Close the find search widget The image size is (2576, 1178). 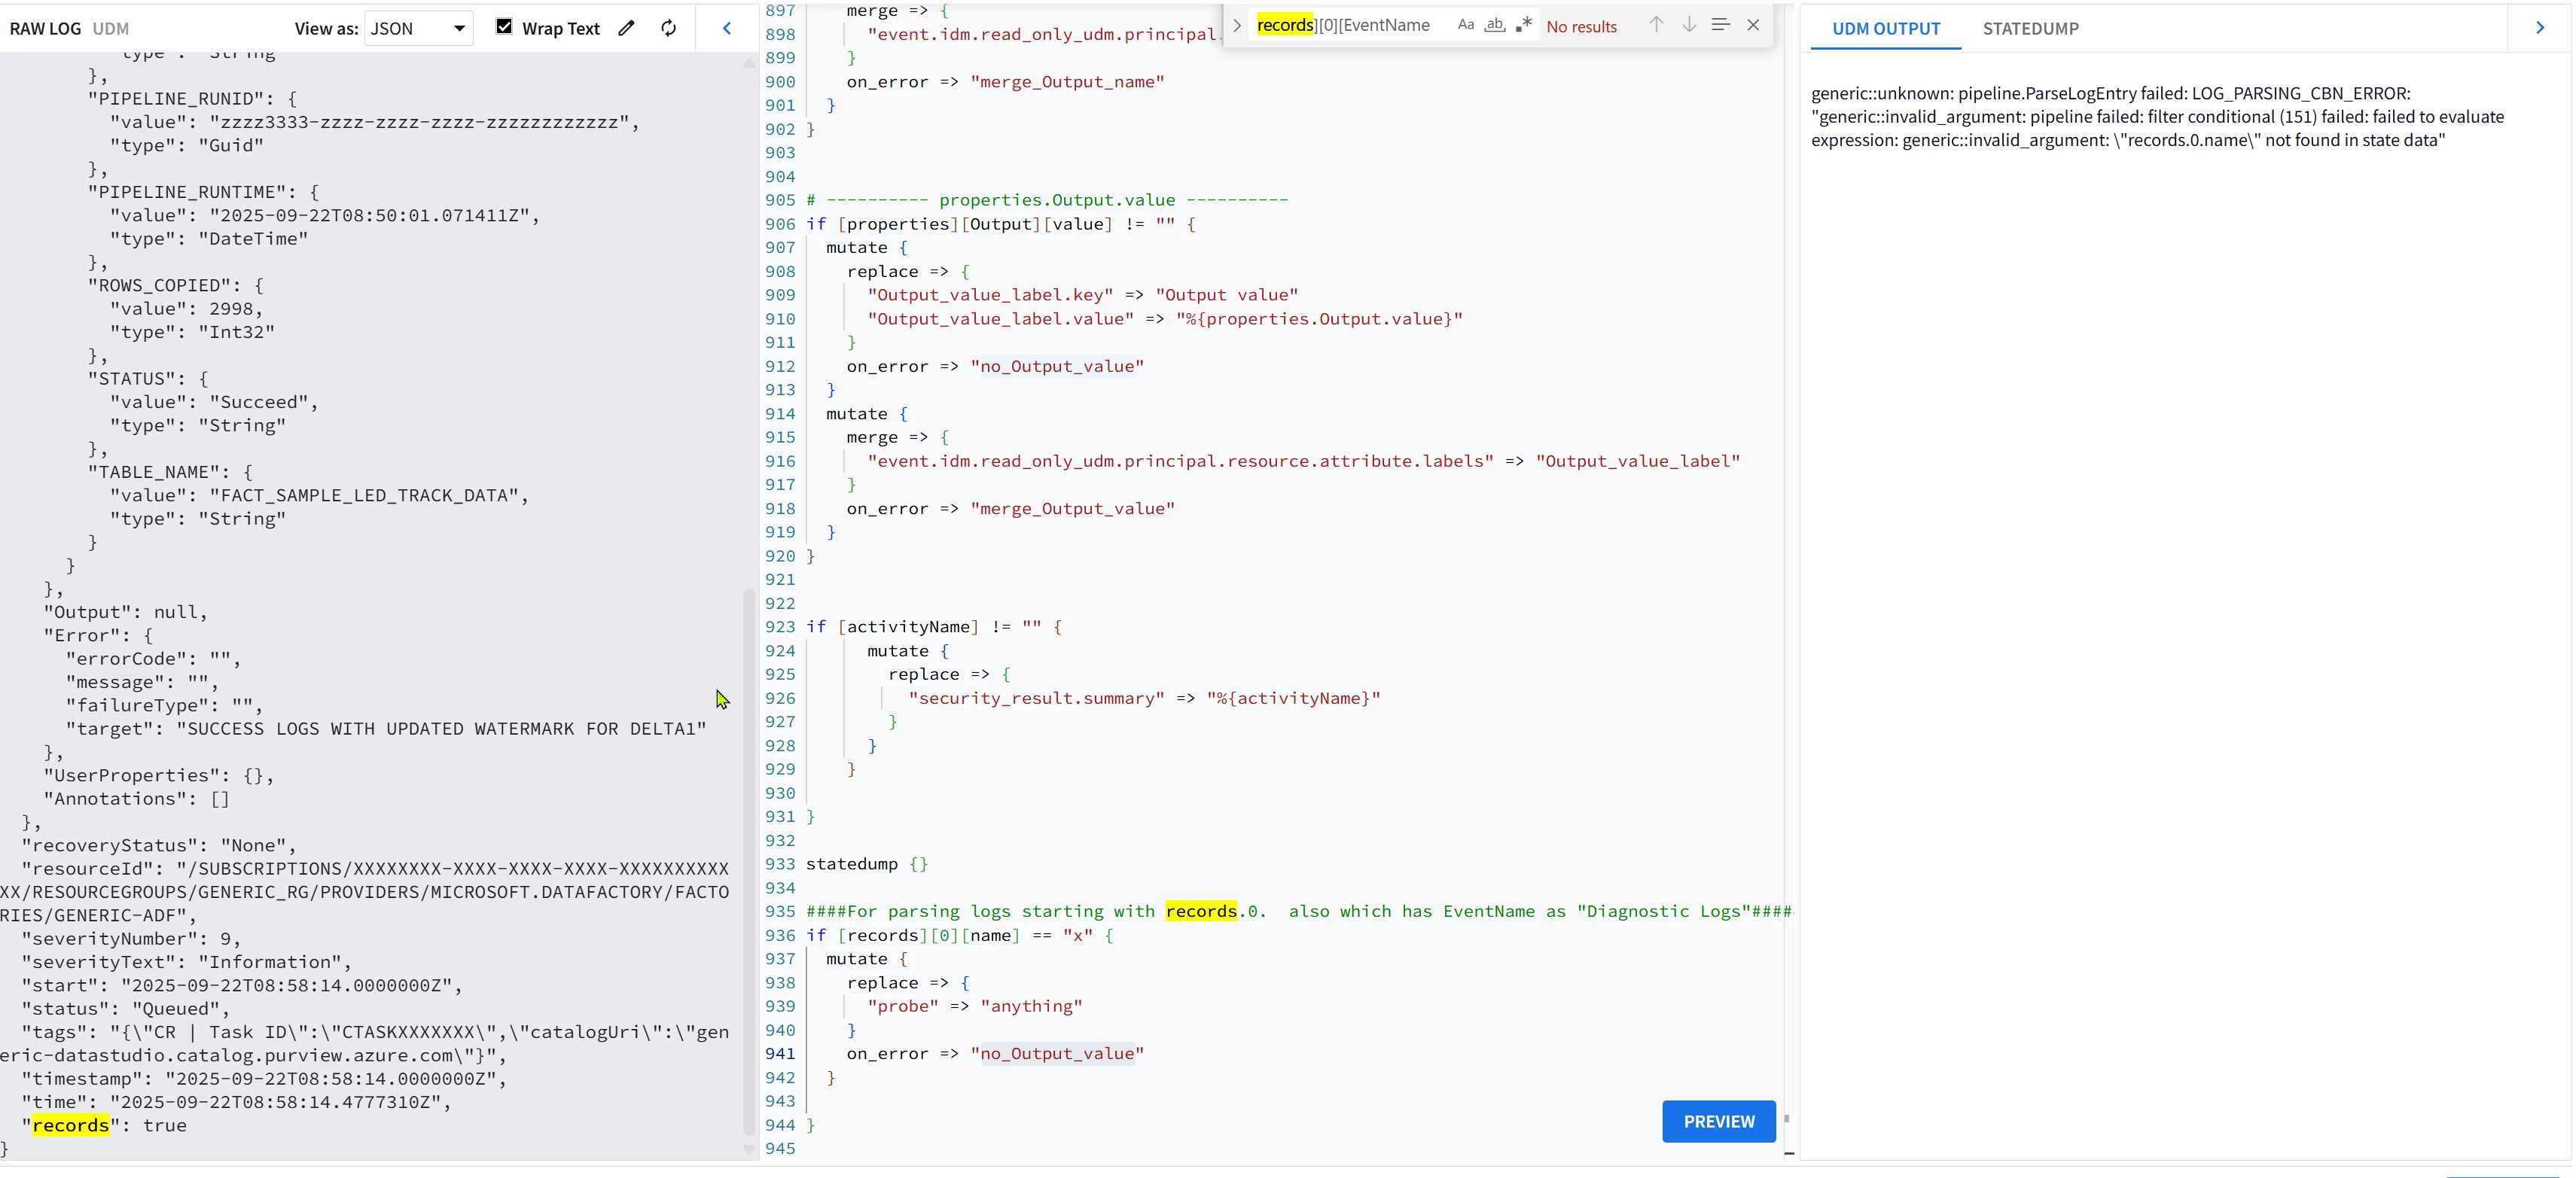[1753, 25]
